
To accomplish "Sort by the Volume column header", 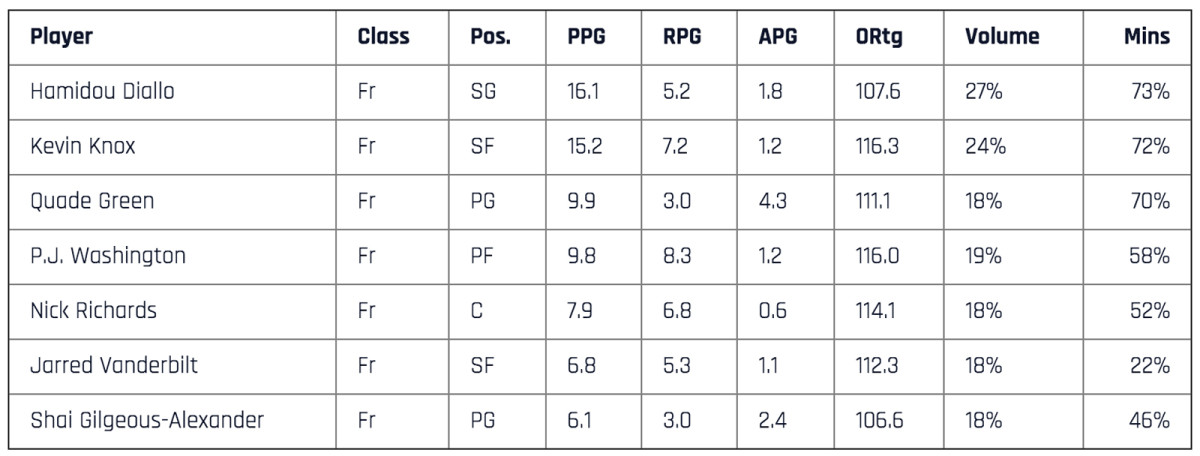I will (x=1002, y=37).
